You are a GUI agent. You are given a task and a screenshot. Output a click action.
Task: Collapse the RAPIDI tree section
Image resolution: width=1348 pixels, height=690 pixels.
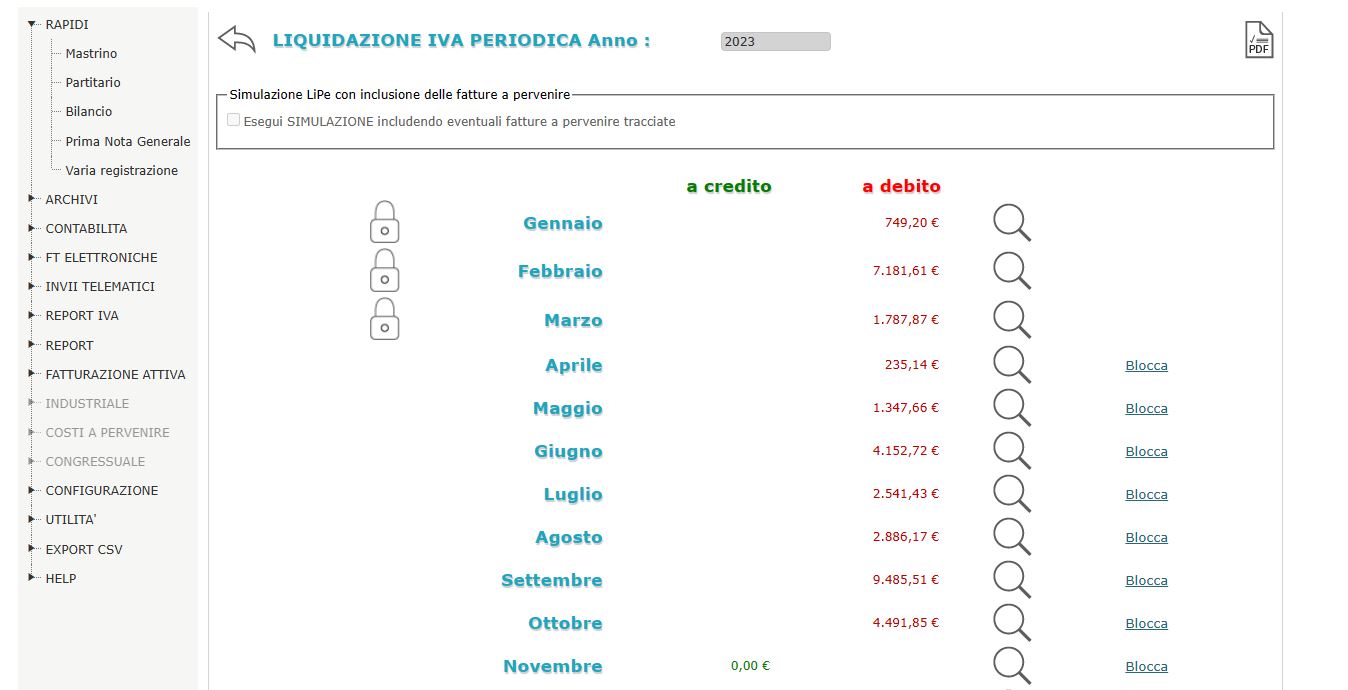click(33, 24)
